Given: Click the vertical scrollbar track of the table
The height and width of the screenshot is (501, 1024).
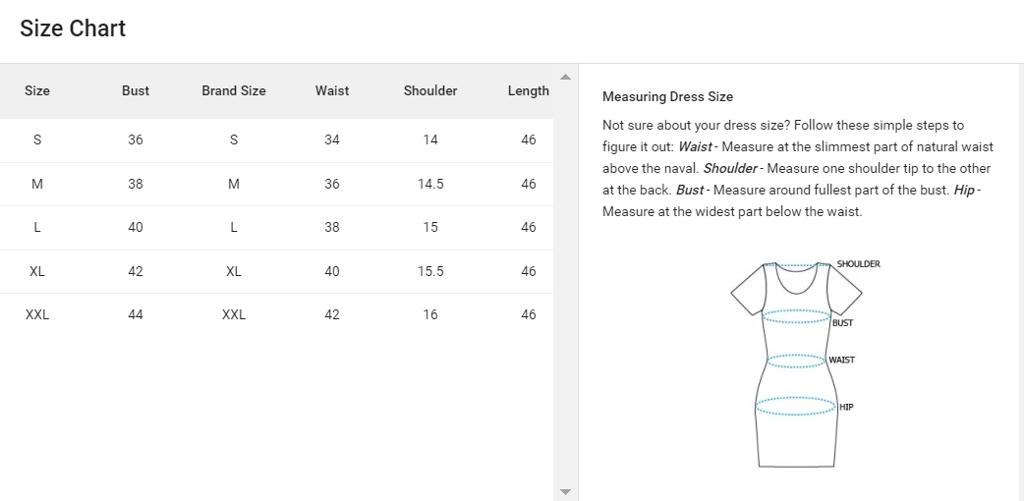Looking at the screenshot, I should click(x=565, y=300).
